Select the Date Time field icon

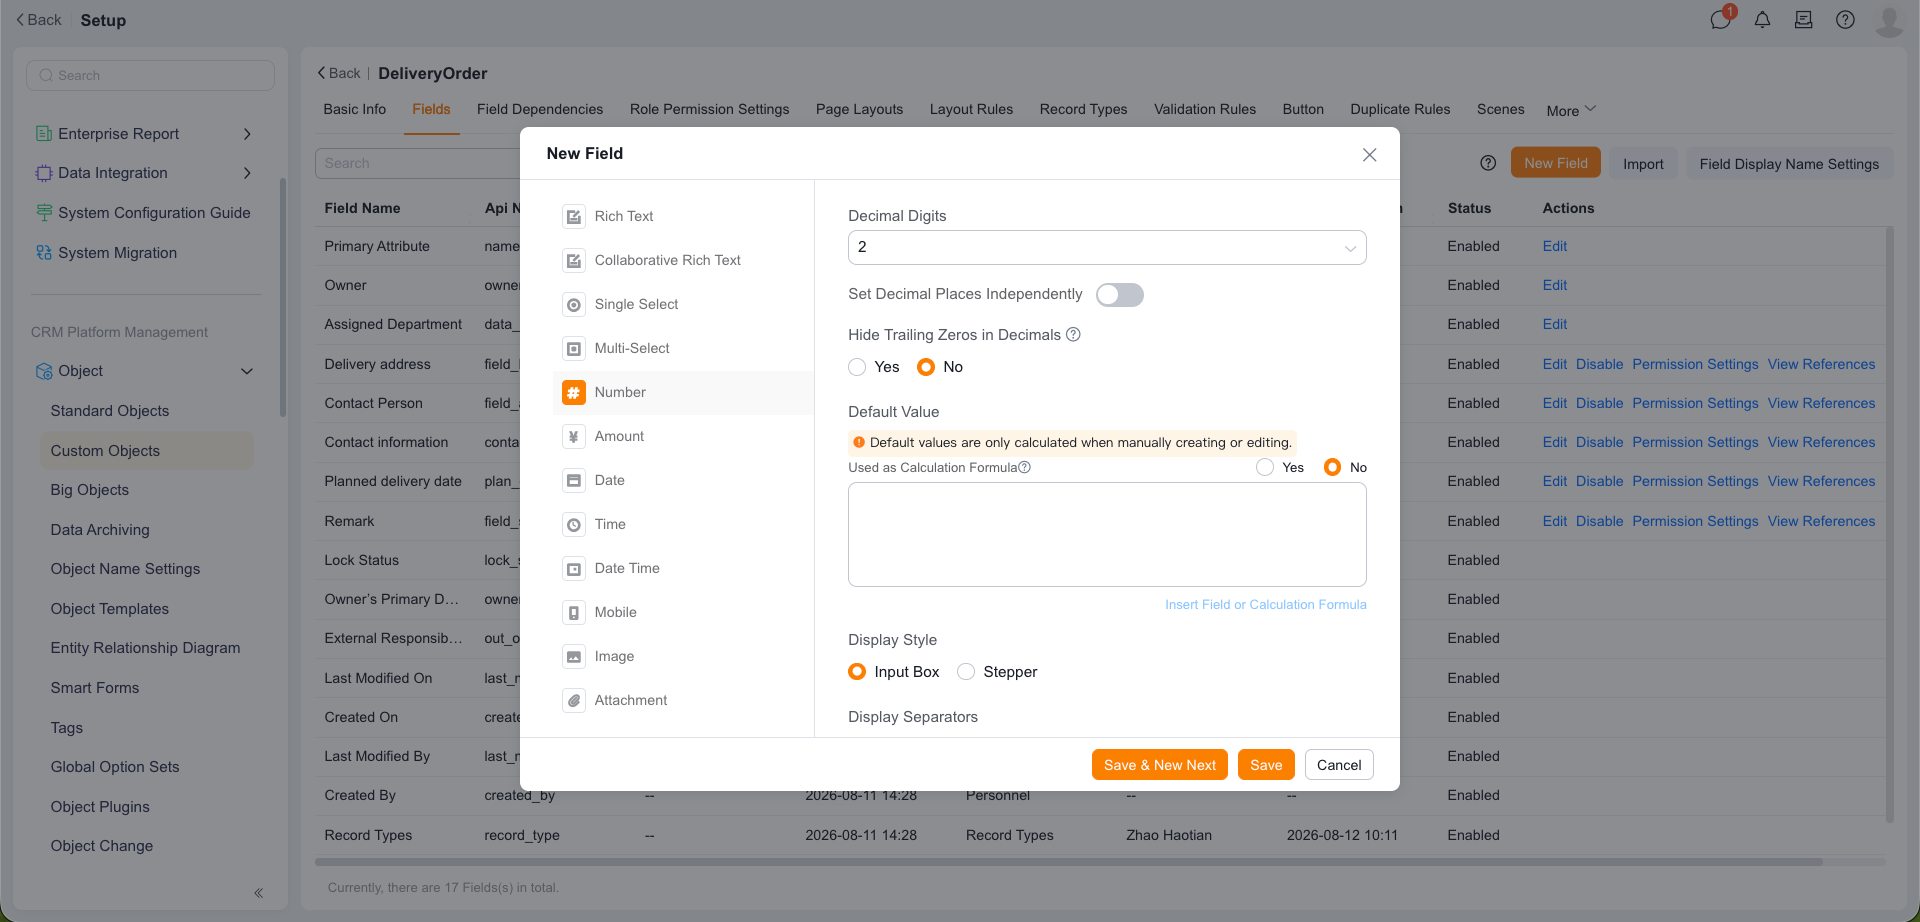click(574, 568)
